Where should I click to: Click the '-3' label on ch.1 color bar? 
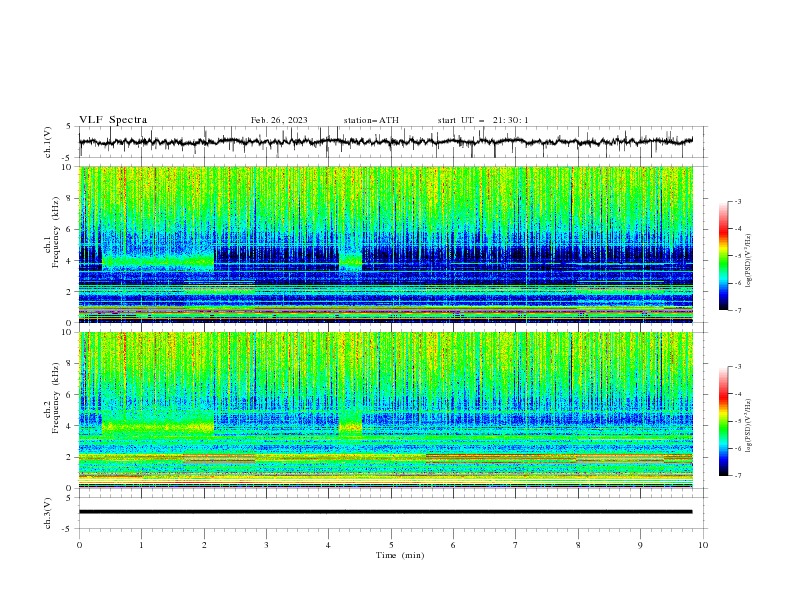[x=738, y=201]
